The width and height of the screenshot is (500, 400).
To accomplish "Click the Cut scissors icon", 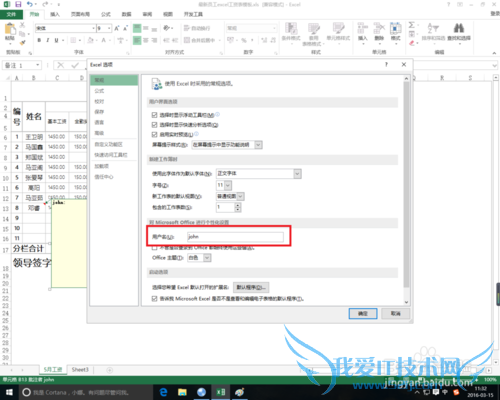I will click(22, 25).
